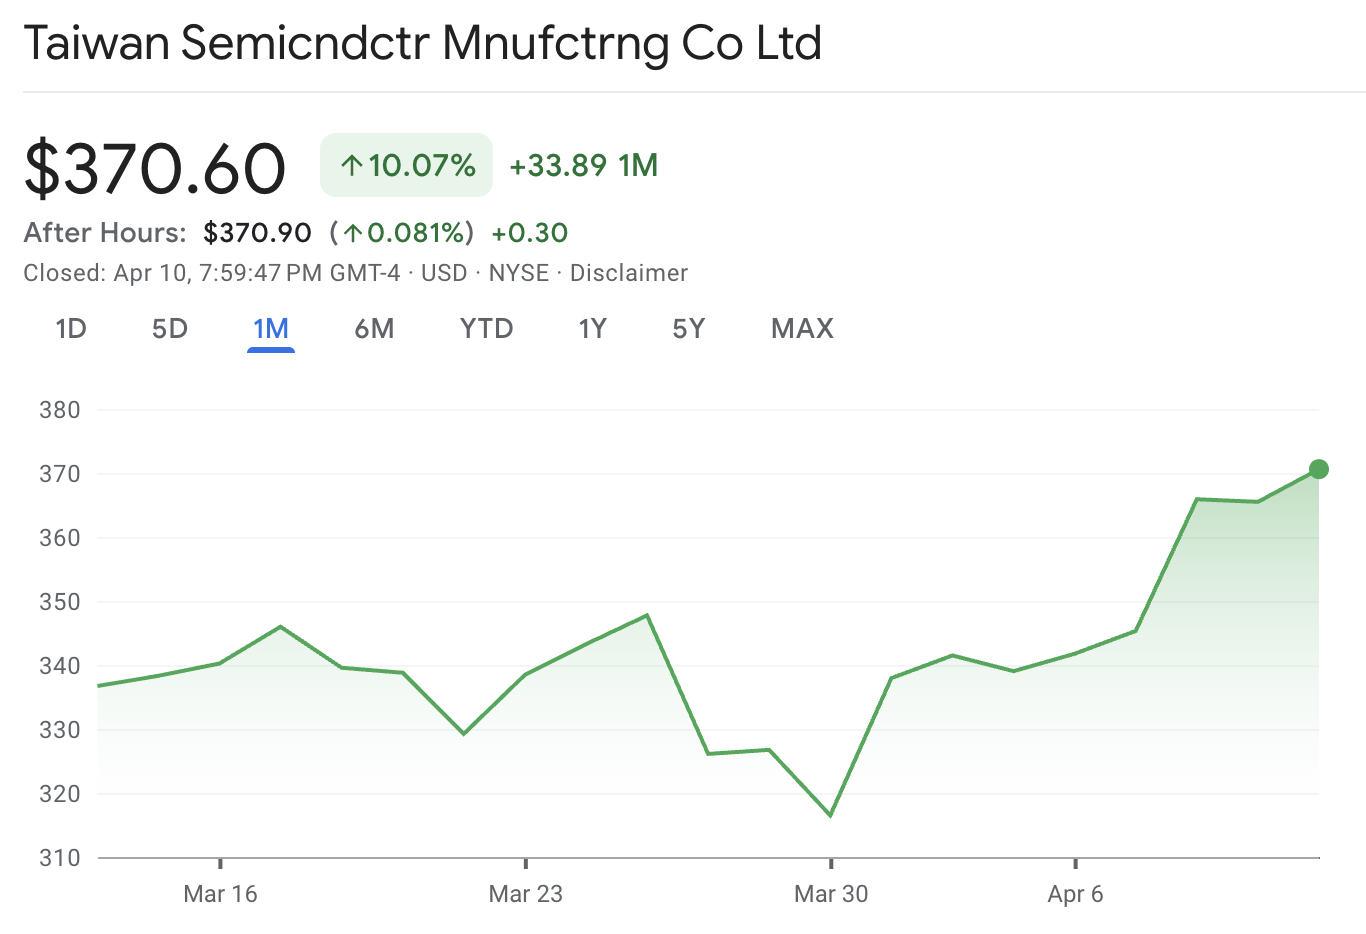This screenshot has height=934, width=1366.
Task: Click the NYSE exchange text
Action: pos(519,272)
